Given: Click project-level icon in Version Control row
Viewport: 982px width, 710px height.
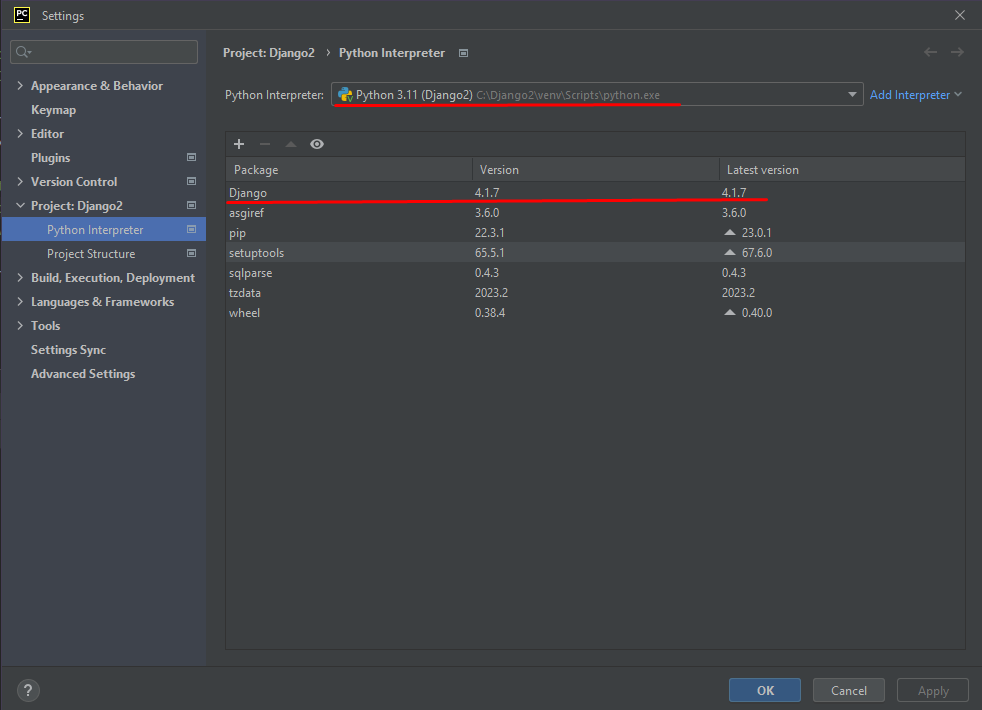Looking at the screenshot, I should click(x=192, y=182).
